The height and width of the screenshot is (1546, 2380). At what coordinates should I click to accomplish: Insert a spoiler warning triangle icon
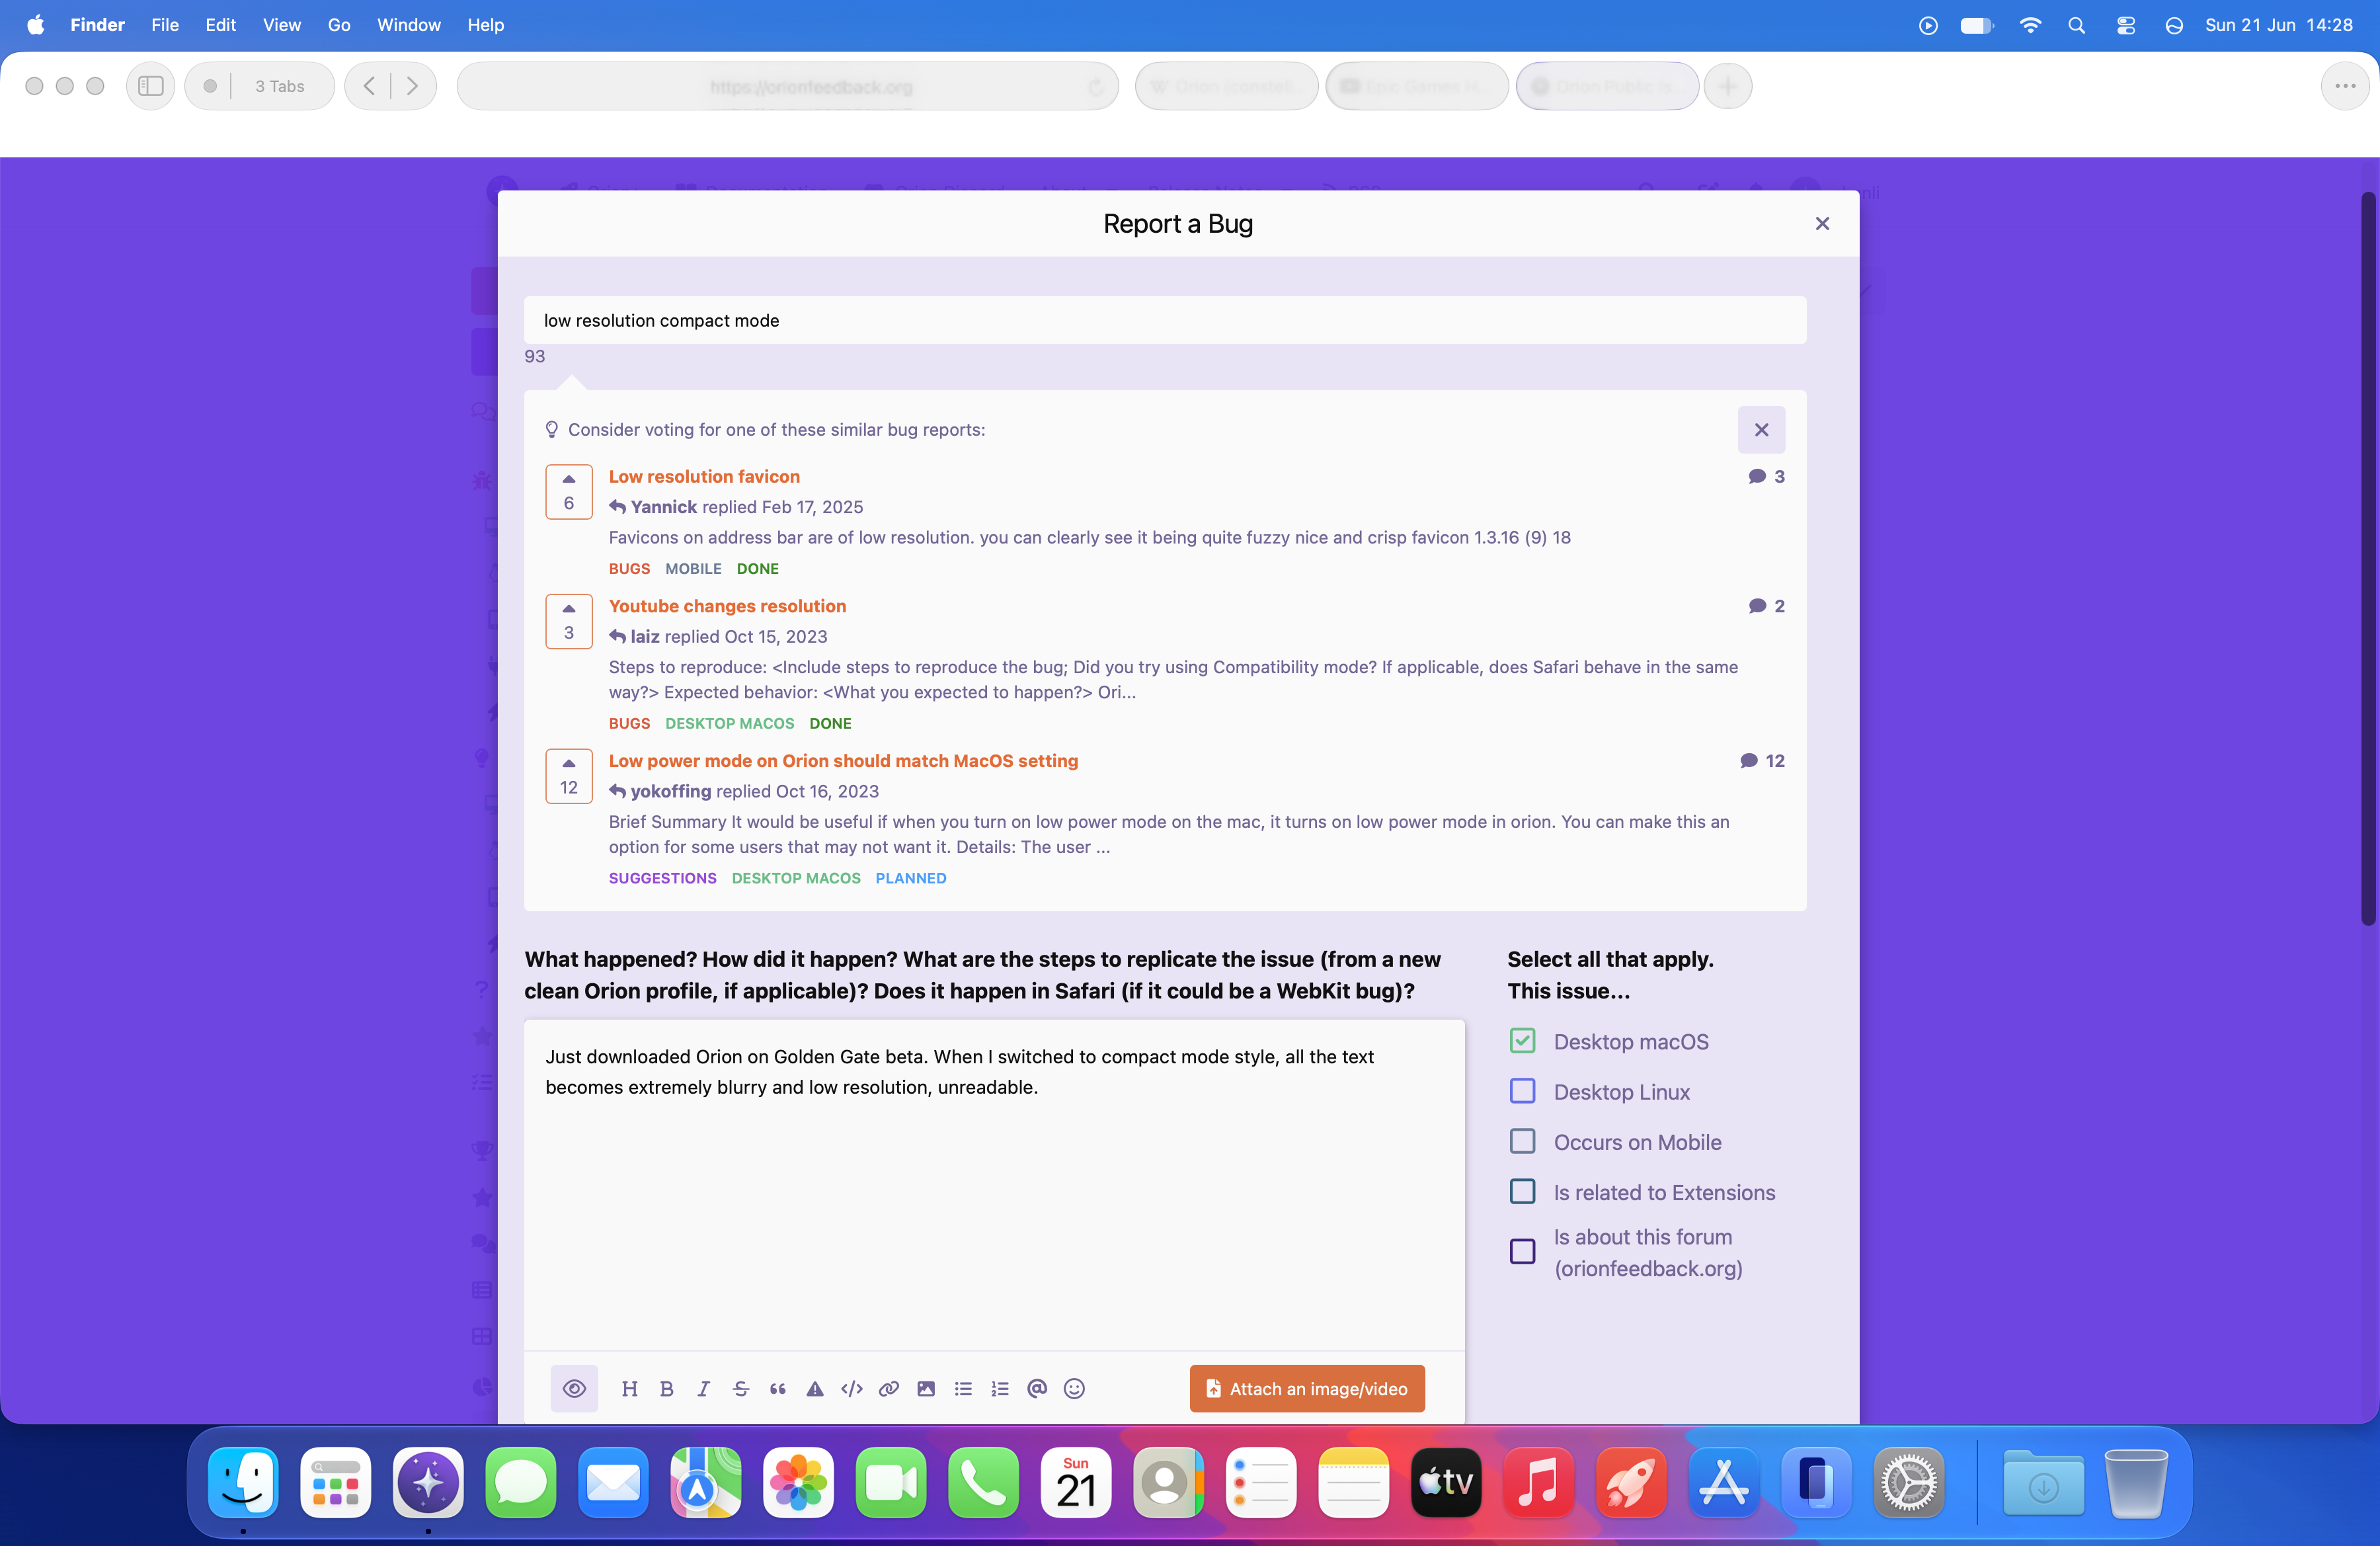(815, 1388)
